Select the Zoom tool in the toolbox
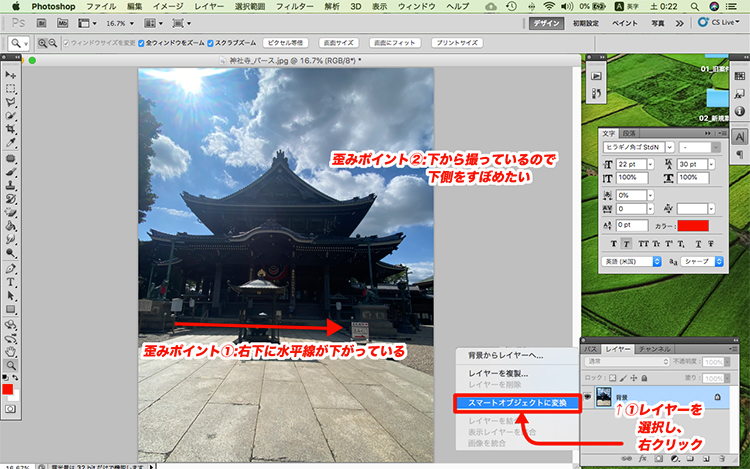The height and width of the screenshot is (469, 750). pyautogui.click(x=11, y=366)
